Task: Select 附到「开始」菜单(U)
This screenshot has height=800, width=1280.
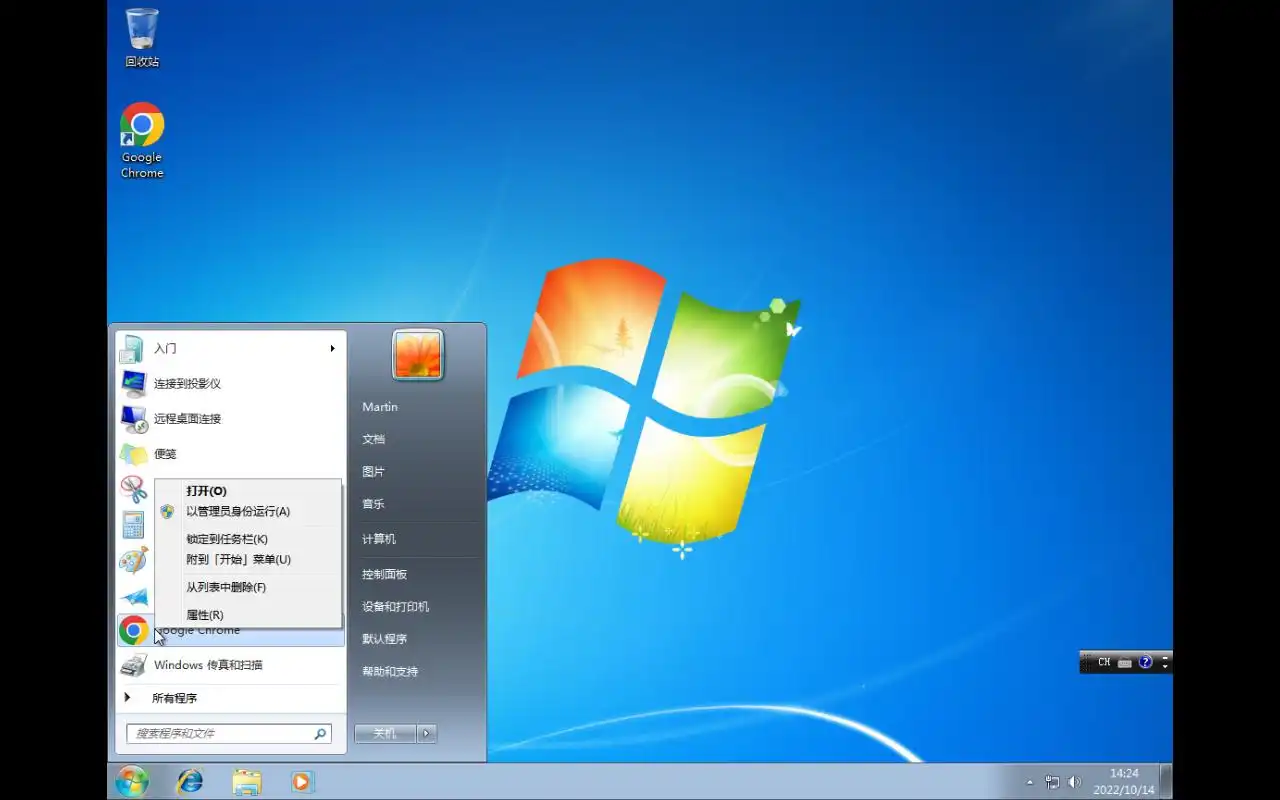Action: (x=249, y=559)
